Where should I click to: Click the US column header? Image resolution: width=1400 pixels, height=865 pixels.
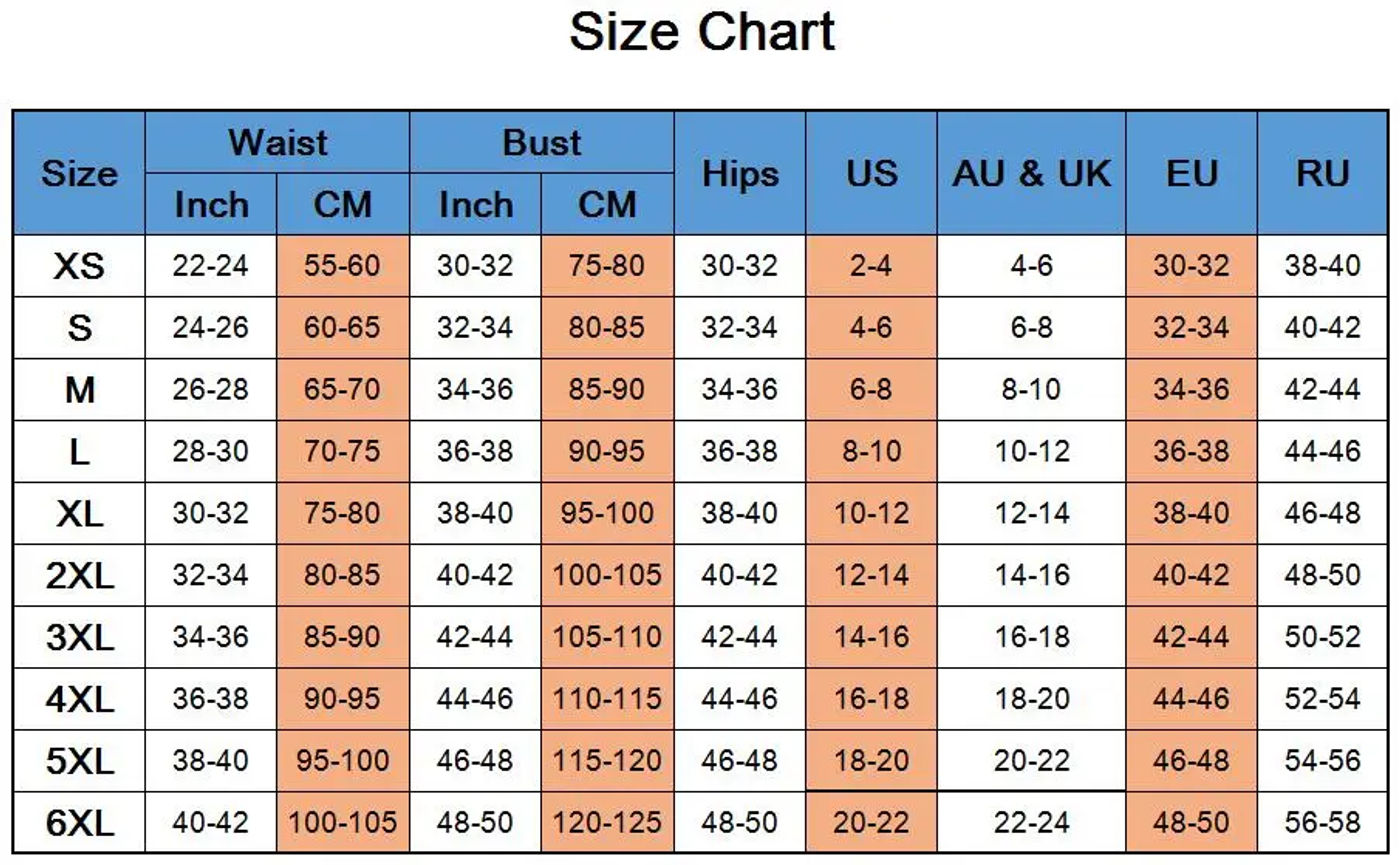click(x=871, y=173)
